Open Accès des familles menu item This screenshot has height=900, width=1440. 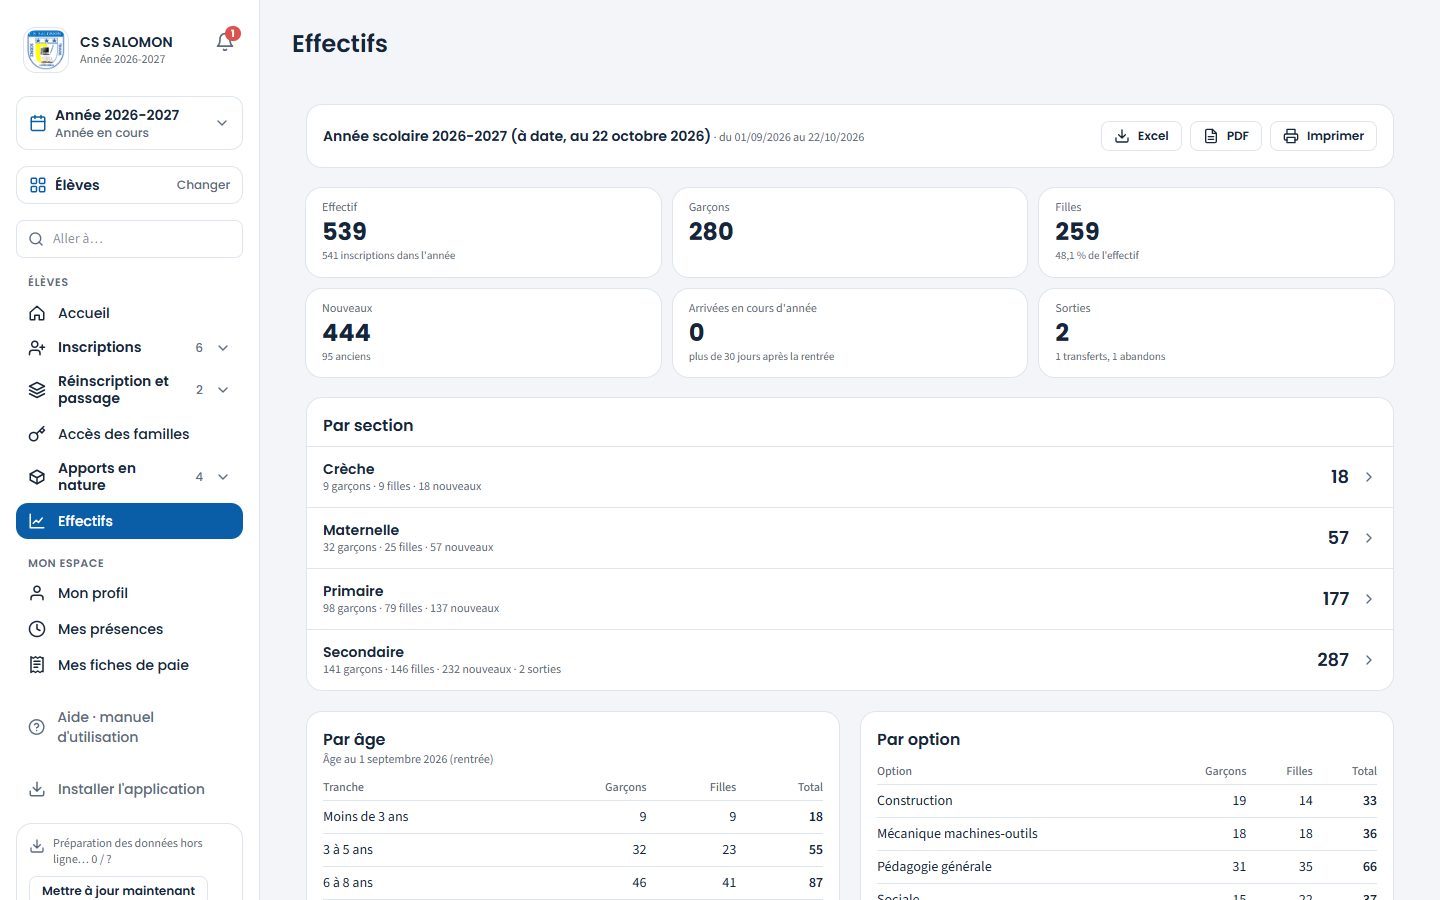(129, 434)
